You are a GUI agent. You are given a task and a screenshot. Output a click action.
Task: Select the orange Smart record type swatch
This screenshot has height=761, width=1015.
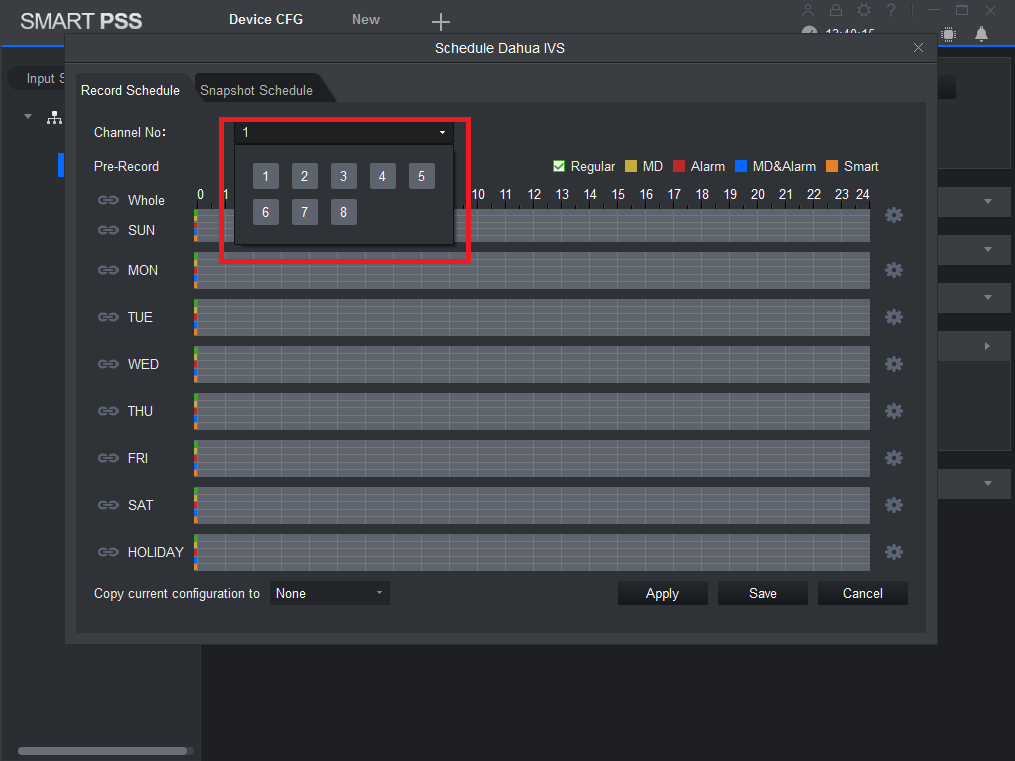(x=832, y=166)
